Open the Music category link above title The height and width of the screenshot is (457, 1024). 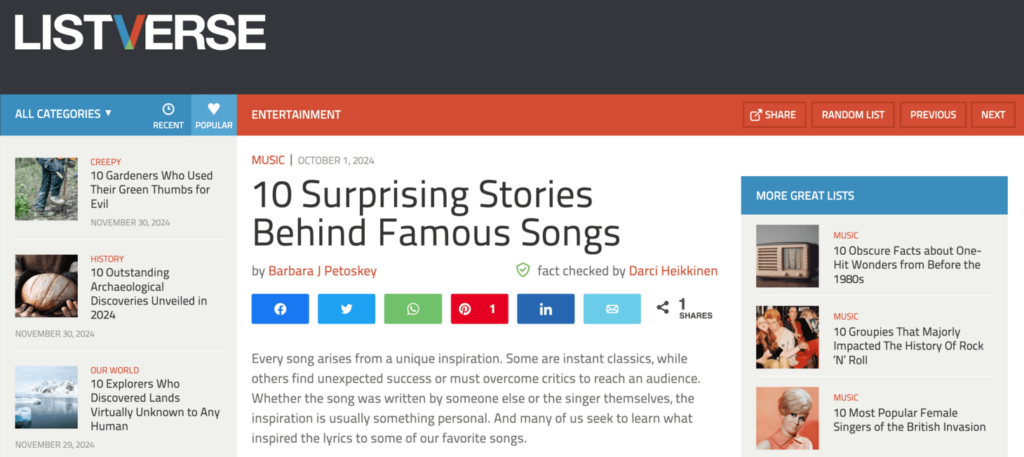(x=268, y=160)
